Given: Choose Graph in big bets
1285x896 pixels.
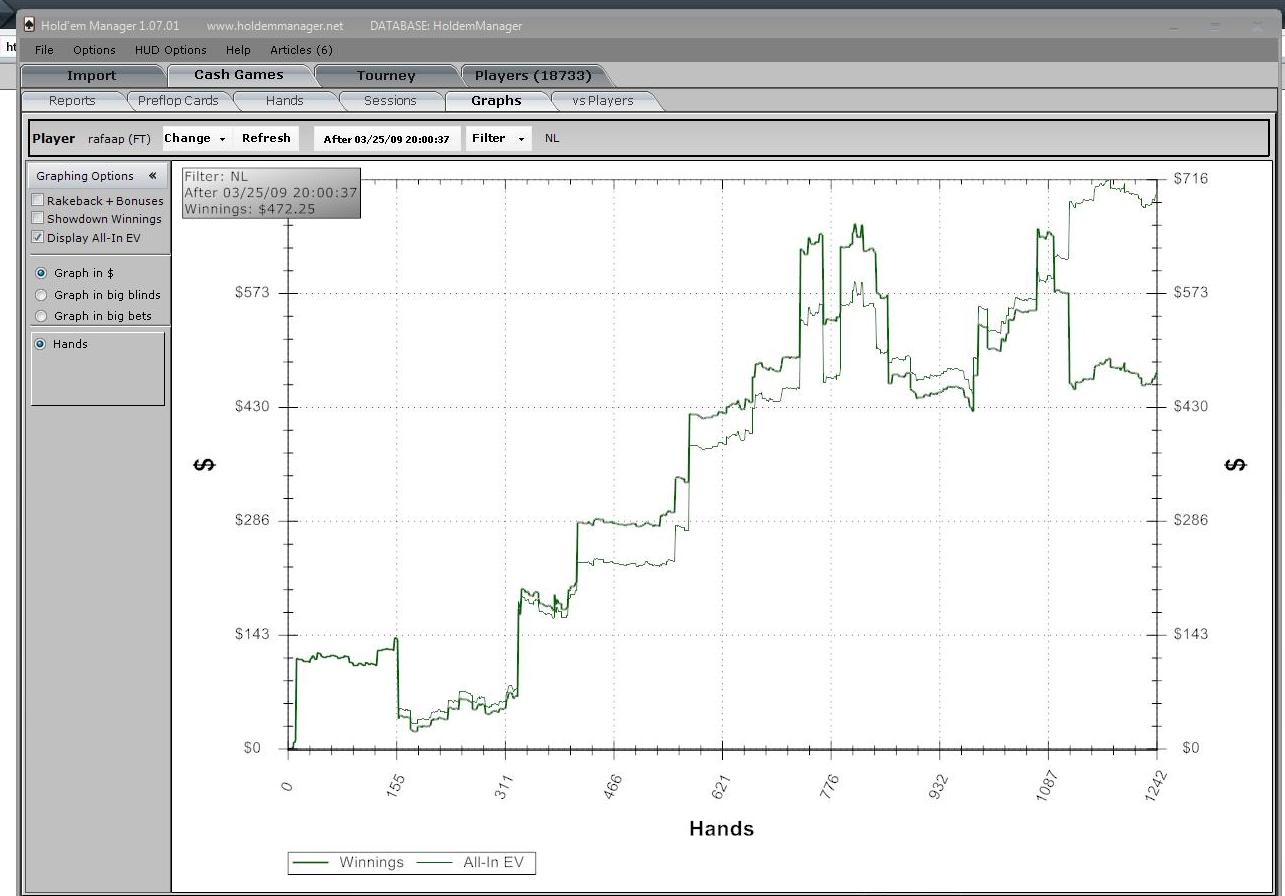Looking at the screenshot, I should [41, 316].
